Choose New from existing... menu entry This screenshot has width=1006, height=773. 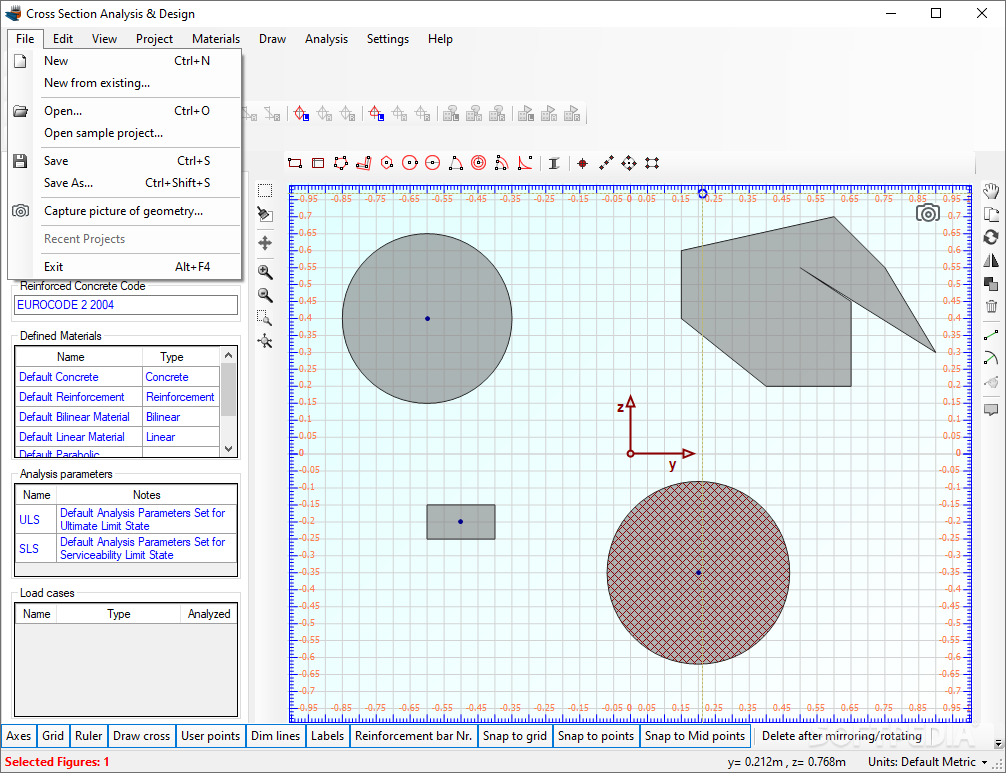tap(126, 83)
